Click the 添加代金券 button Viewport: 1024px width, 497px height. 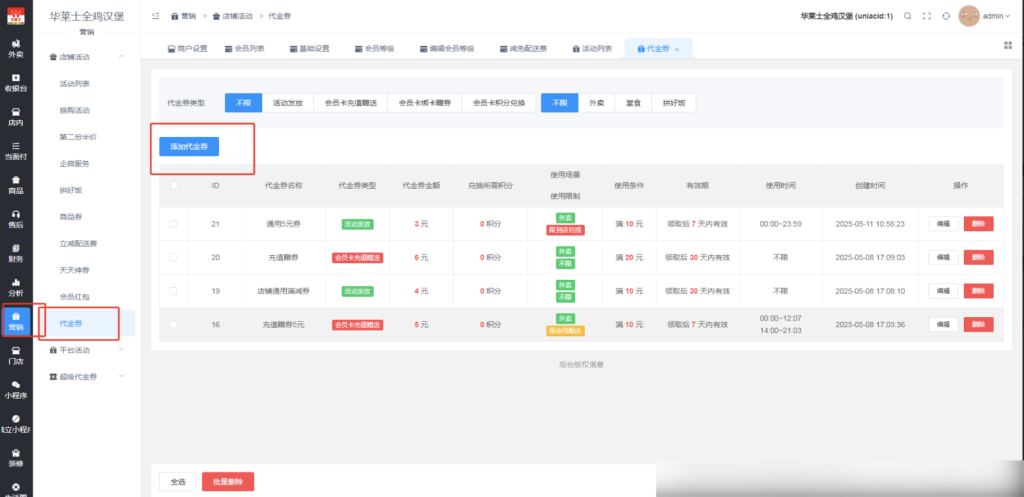[189, 146]
